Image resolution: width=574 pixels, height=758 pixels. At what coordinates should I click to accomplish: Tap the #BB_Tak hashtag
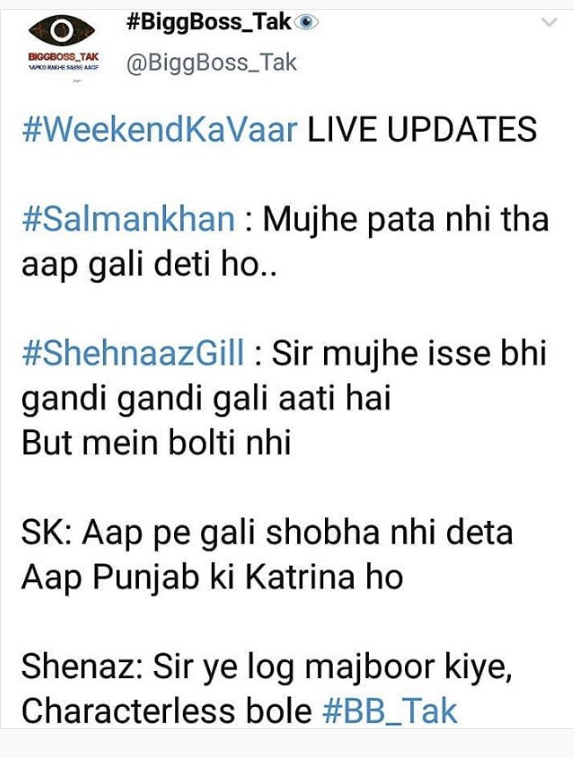(x=390, y=711)
